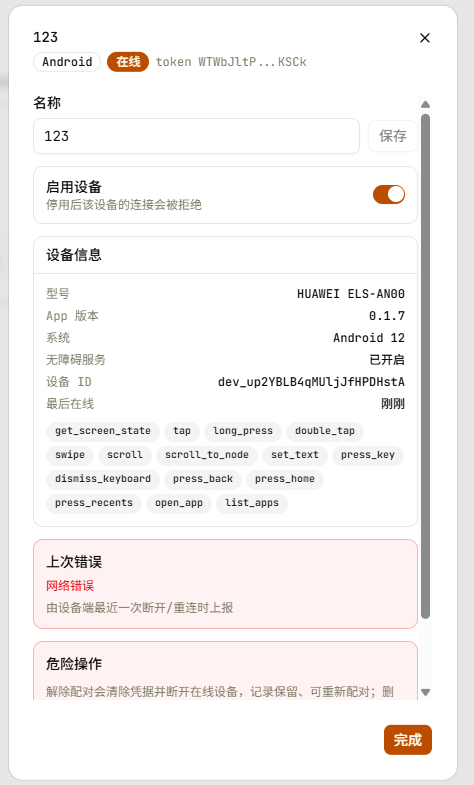Toggle the 启用设备 switch off
The image size is (474, 785).
388,194
